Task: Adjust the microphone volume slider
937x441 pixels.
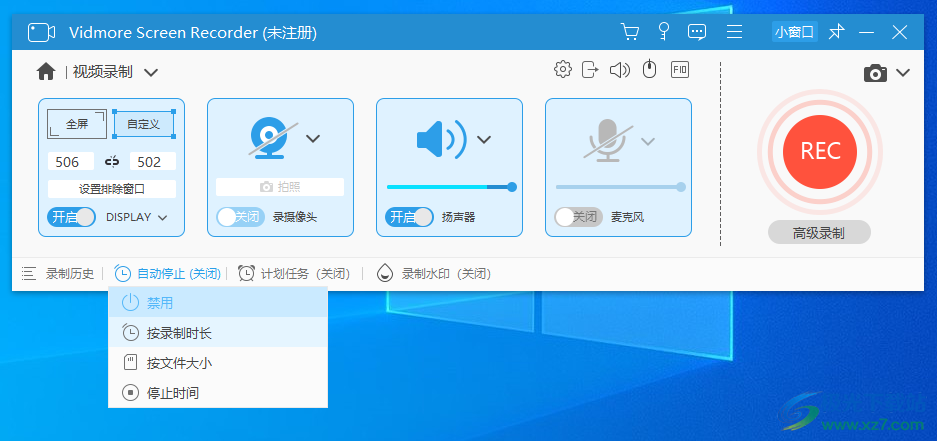Action: click(x=620, y=187)
